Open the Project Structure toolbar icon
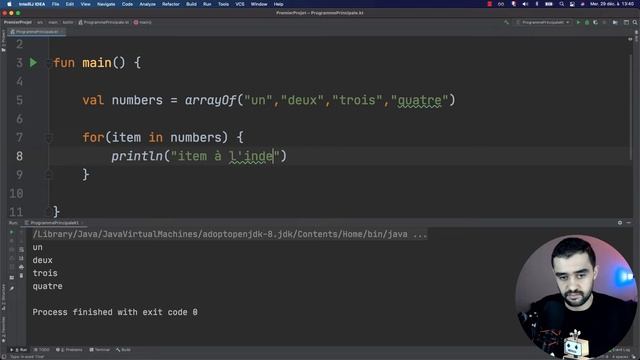The height and width of the screenshot is (360, 640). click(615, 22)
